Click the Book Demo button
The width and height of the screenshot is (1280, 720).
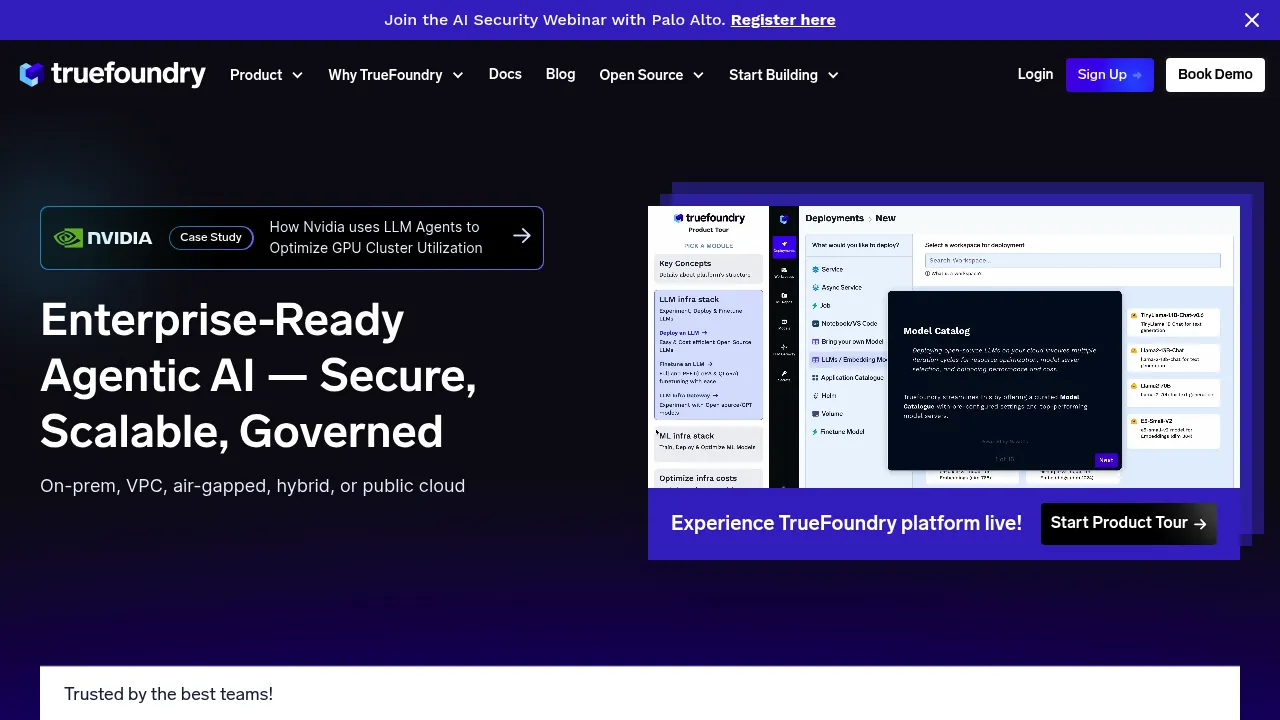(x=1215, y=75)
